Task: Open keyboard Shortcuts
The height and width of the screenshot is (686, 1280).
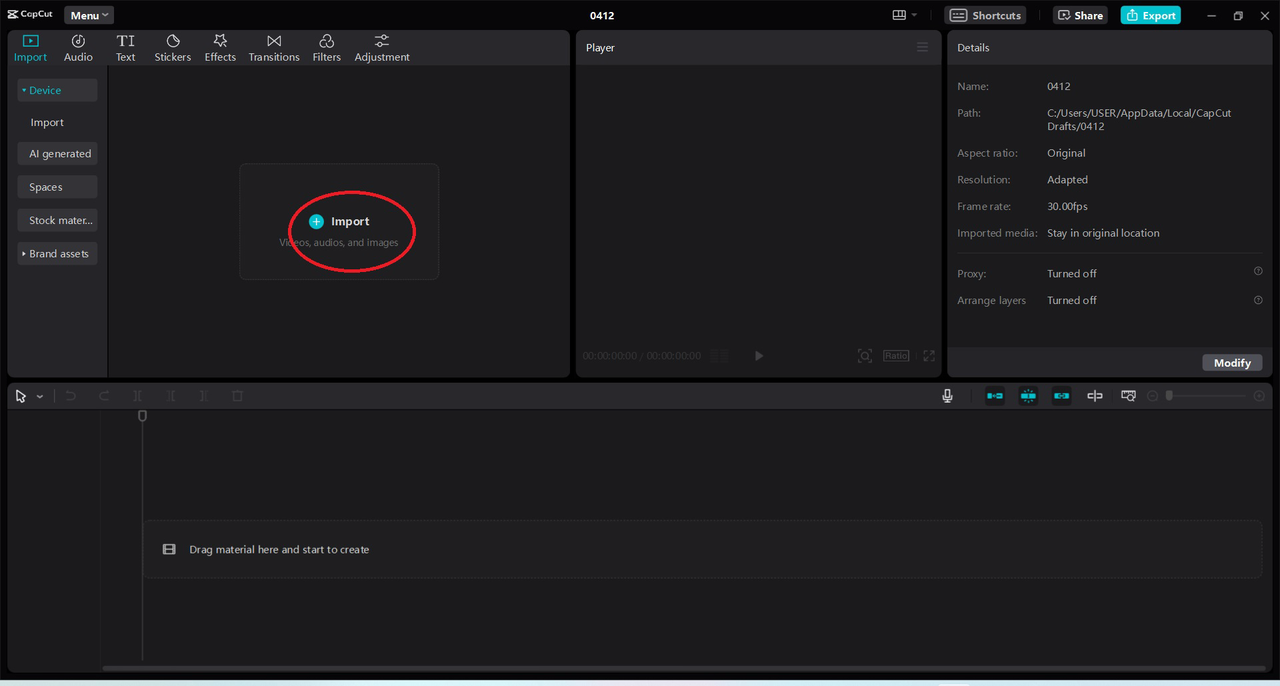Action: (985, 15)
